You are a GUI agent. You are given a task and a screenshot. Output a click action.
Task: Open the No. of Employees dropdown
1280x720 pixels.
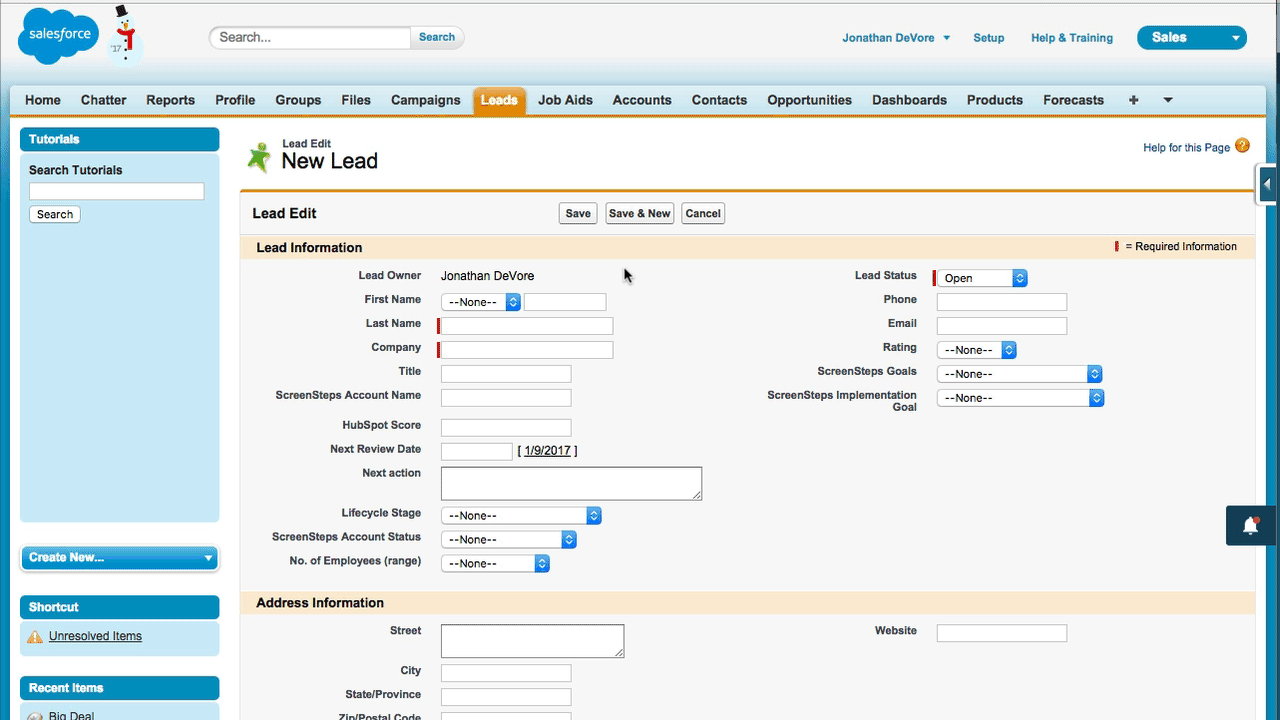495,564
